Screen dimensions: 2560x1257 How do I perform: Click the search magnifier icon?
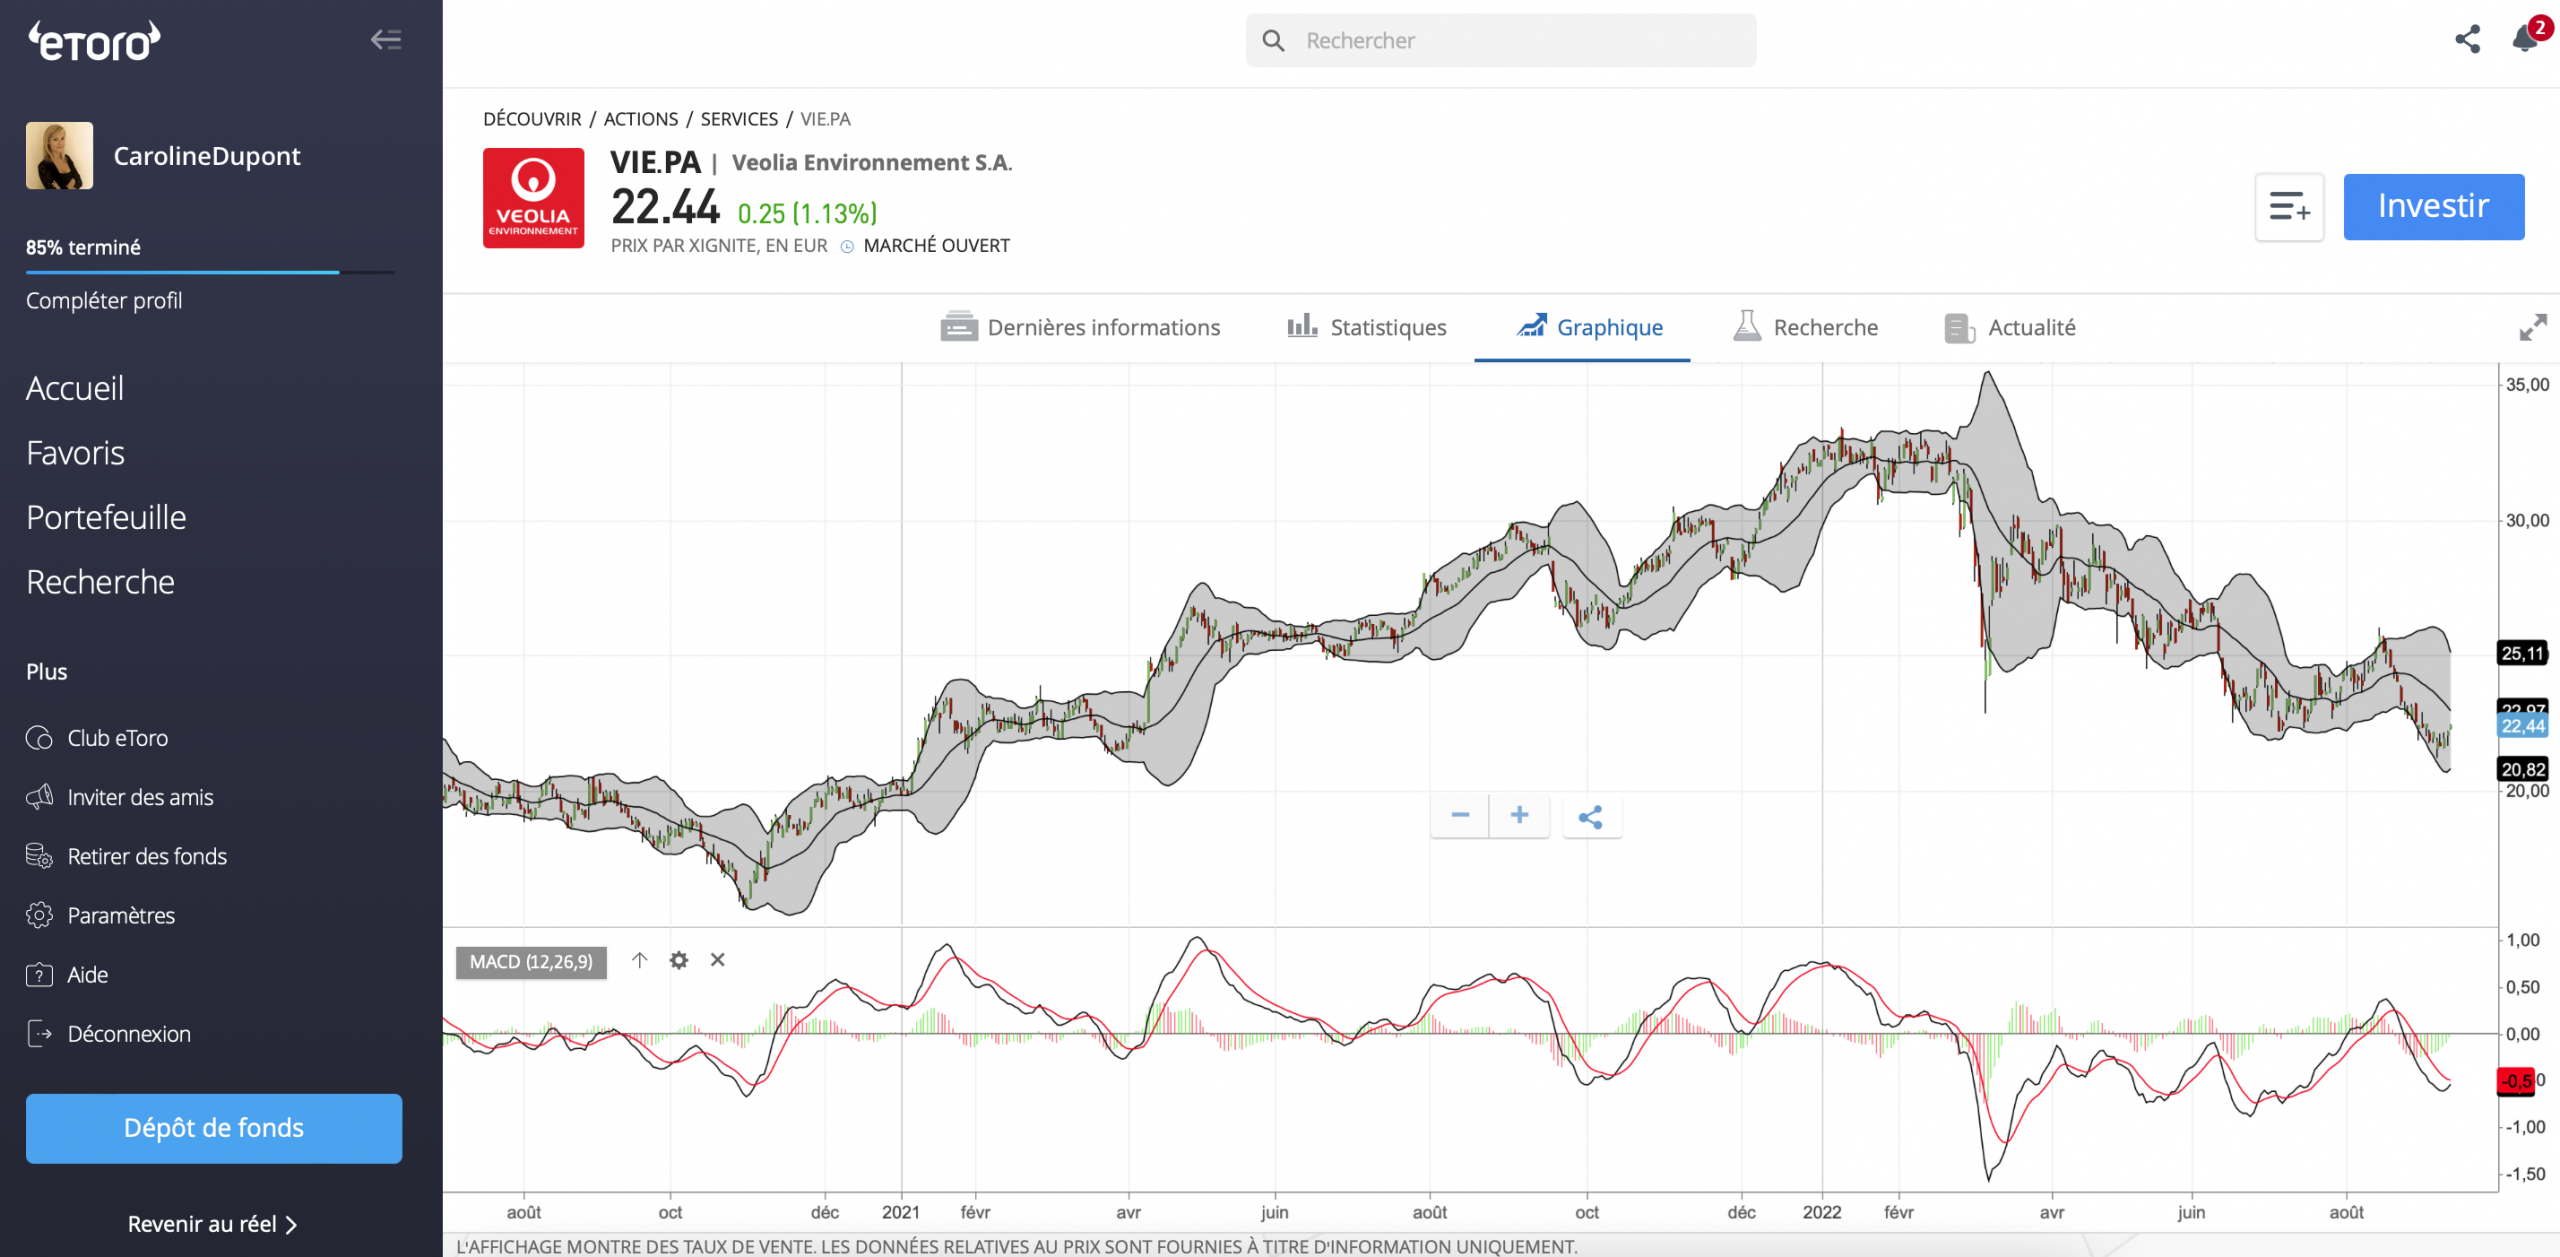1273,41
